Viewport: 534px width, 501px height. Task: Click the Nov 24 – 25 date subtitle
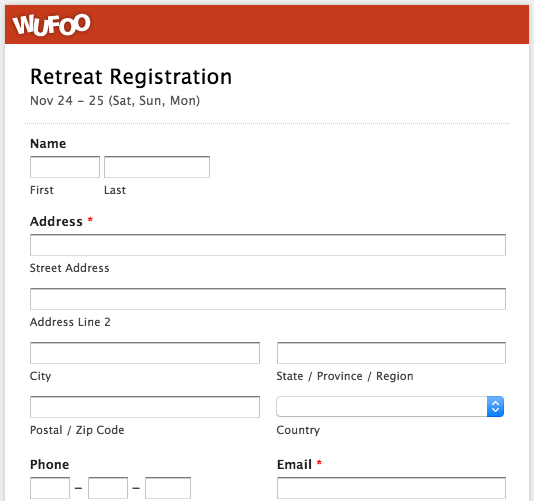pos(115,101)
